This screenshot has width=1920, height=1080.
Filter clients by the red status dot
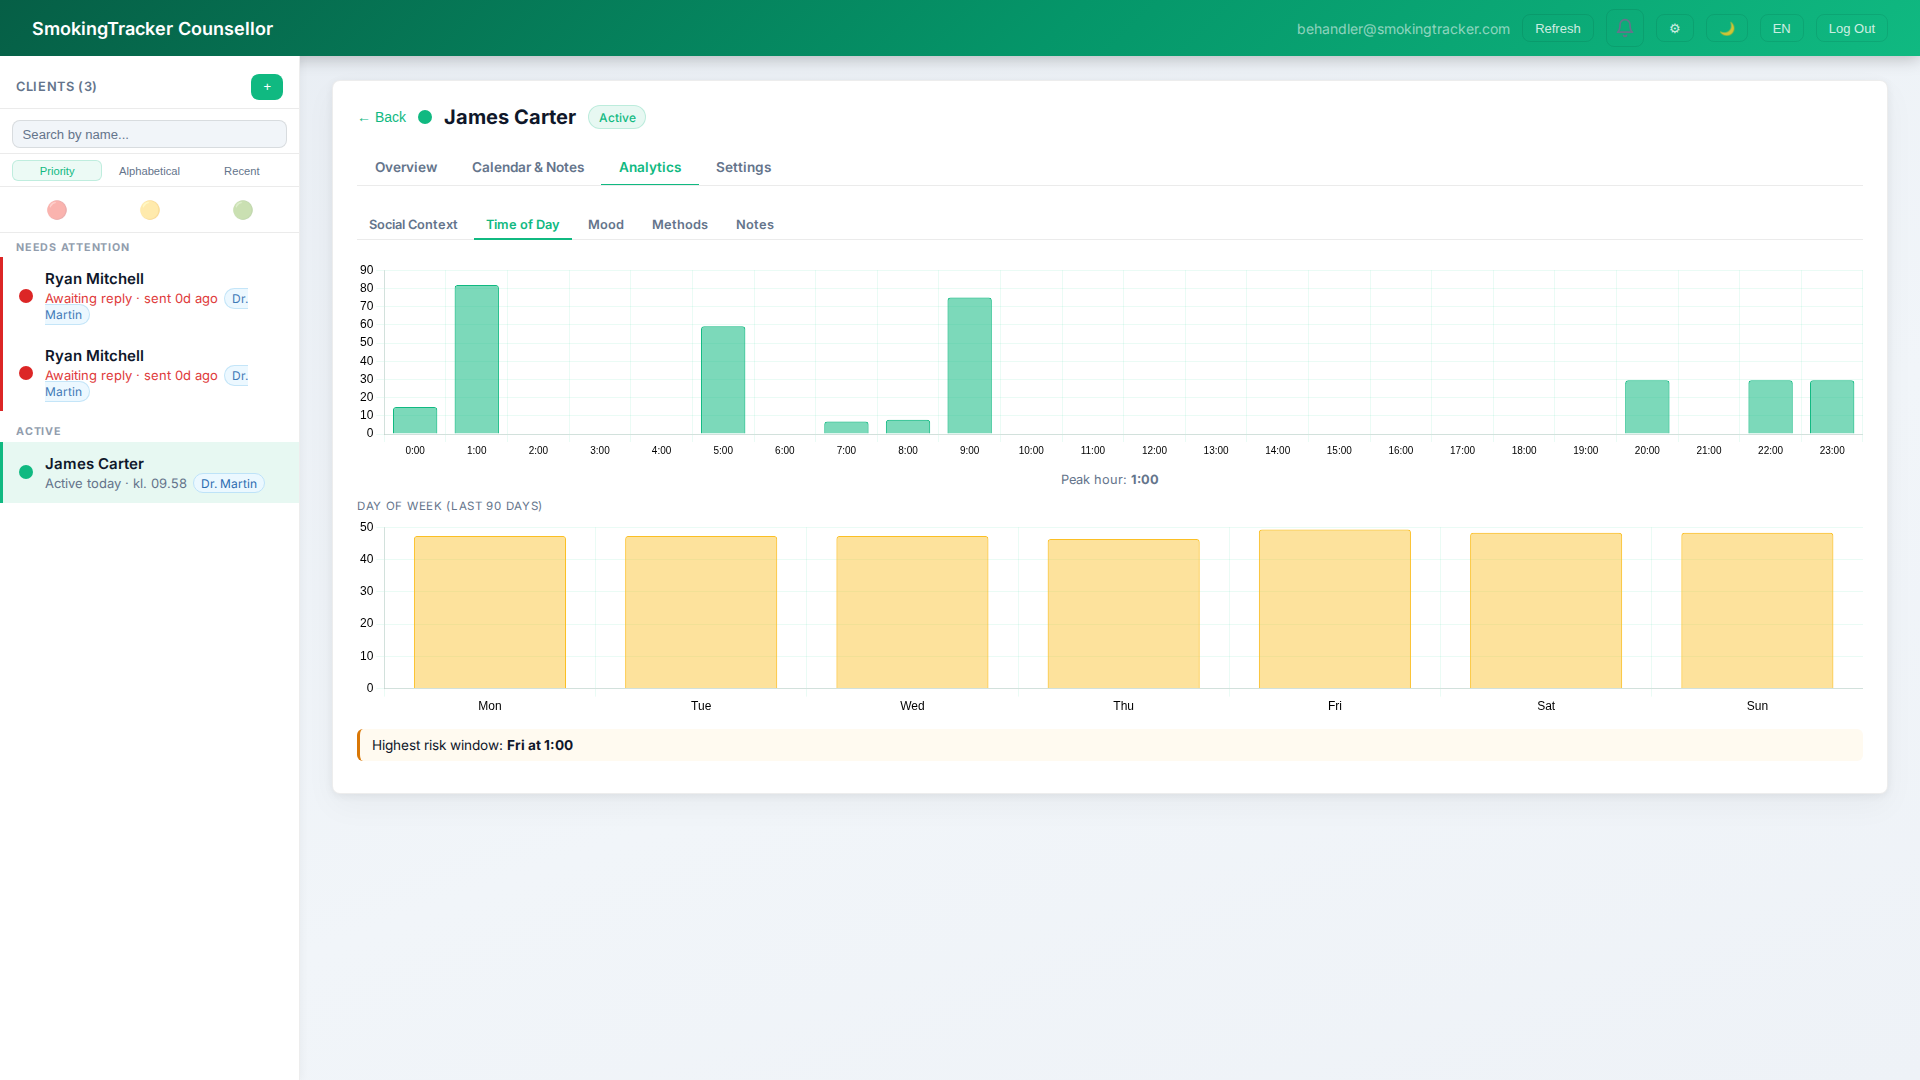[57, 210]
